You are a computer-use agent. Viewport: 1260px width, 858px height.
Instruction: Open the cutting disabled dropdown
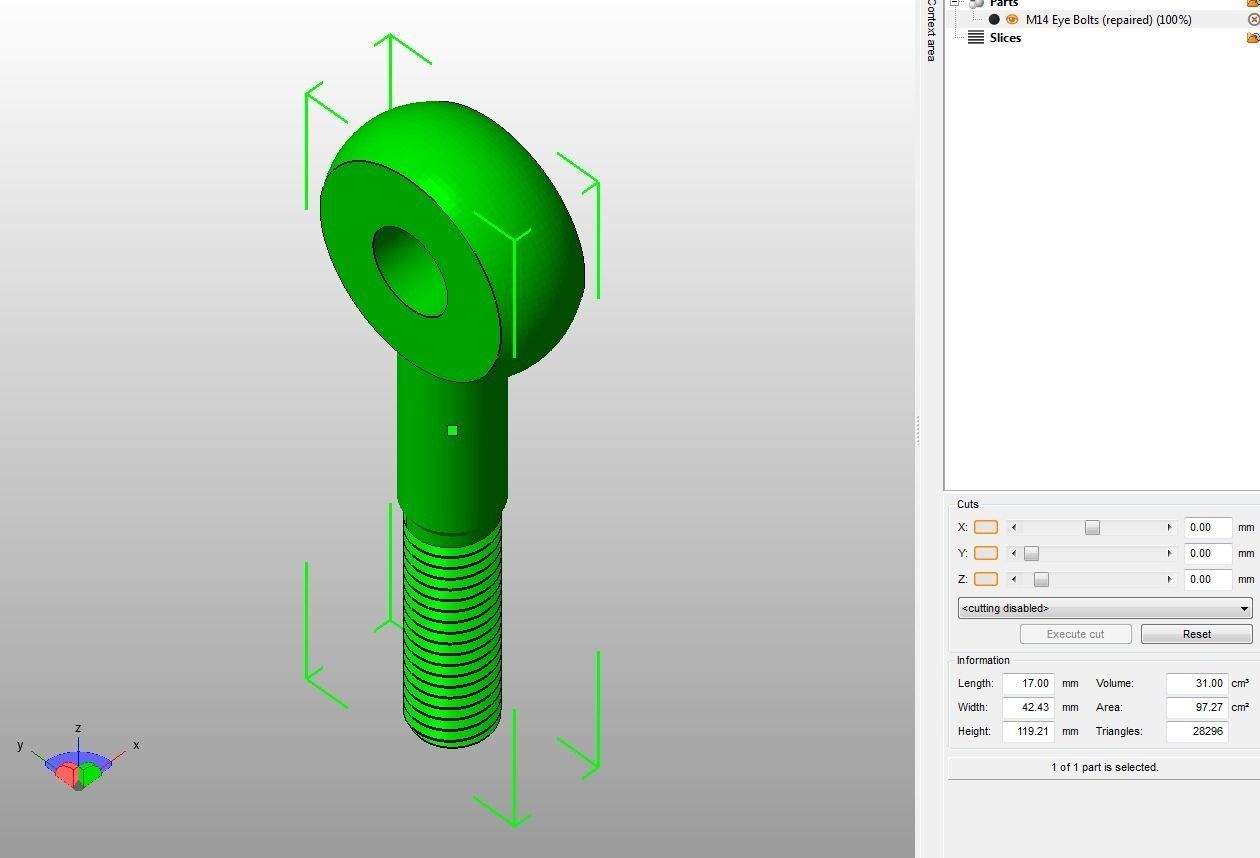[x=1105, y=608]
